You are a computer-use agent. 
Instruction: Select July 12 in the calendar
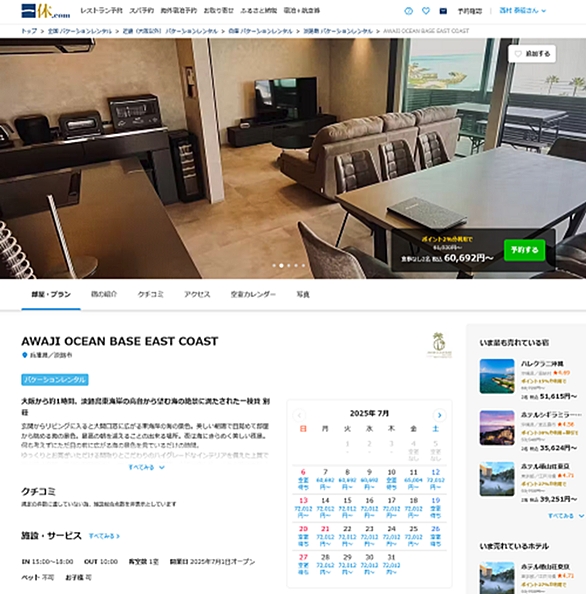(436, 480)
